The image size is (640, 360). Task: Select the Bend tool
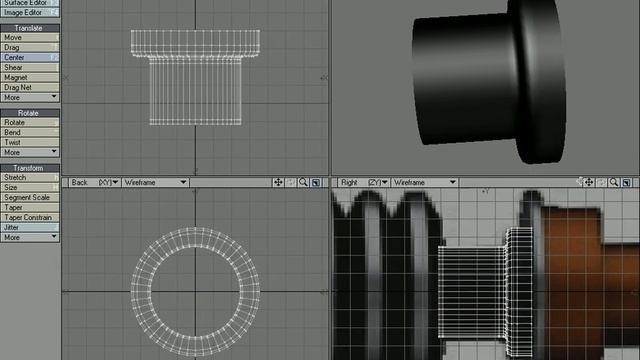pos(30,132)
